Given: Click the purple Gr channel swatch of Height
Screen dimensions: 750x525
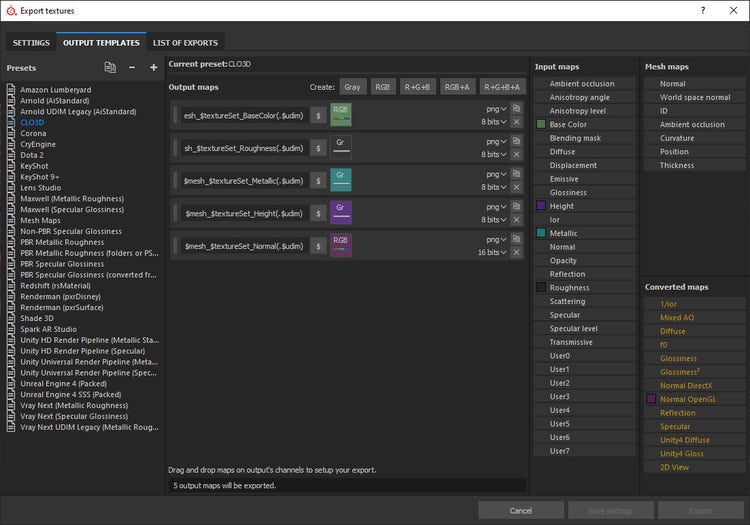Looking at the screenshot, I should [x=341, y=213].
